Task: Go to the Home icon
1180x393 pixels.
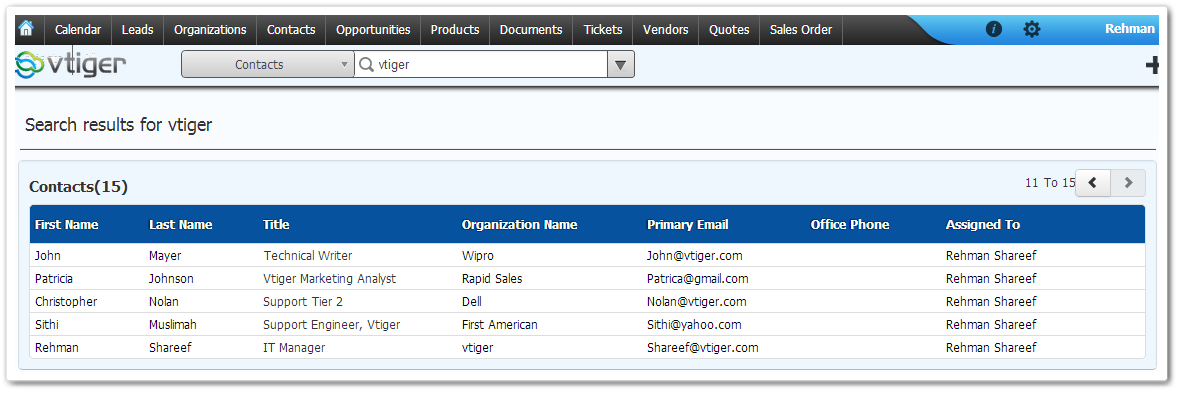Action: pyautogui.click(x=26, y=29)
